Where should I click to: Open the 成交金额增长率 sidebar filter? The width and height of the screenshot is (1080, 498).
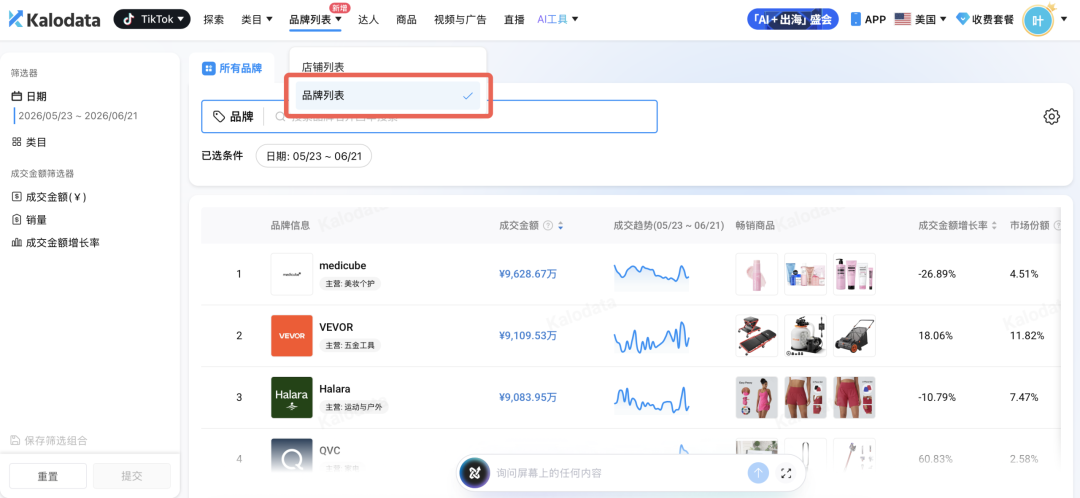click(55, 242)
